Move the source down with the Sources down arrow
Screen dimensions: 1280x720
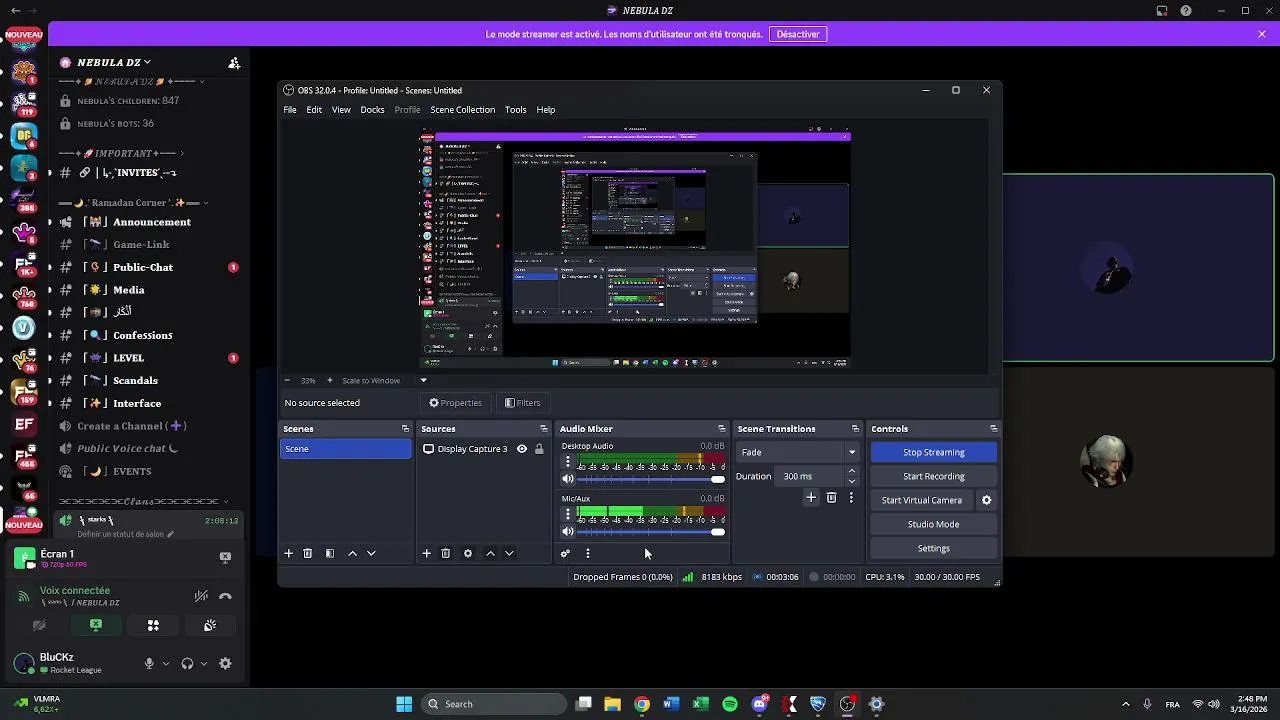[509, 553]
